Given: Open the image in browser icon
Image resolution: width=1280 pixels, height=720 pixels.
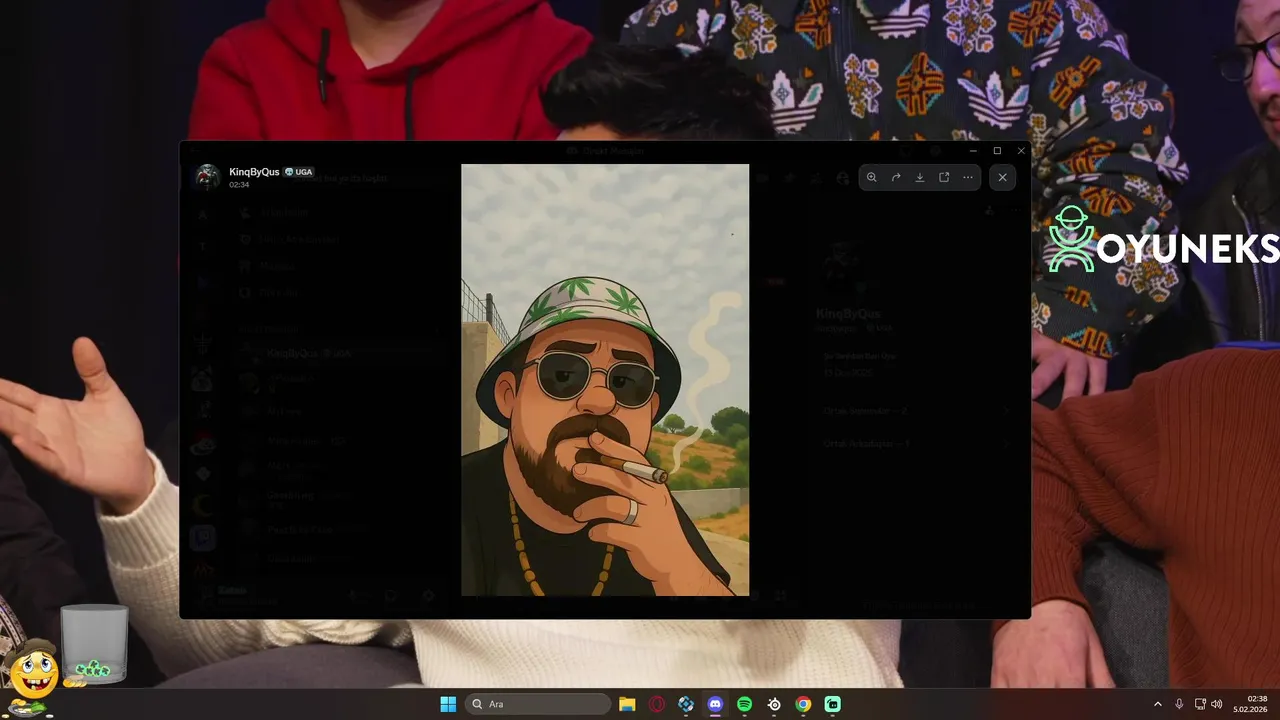Looking at the screenshot, I should (x=944, y=177).
